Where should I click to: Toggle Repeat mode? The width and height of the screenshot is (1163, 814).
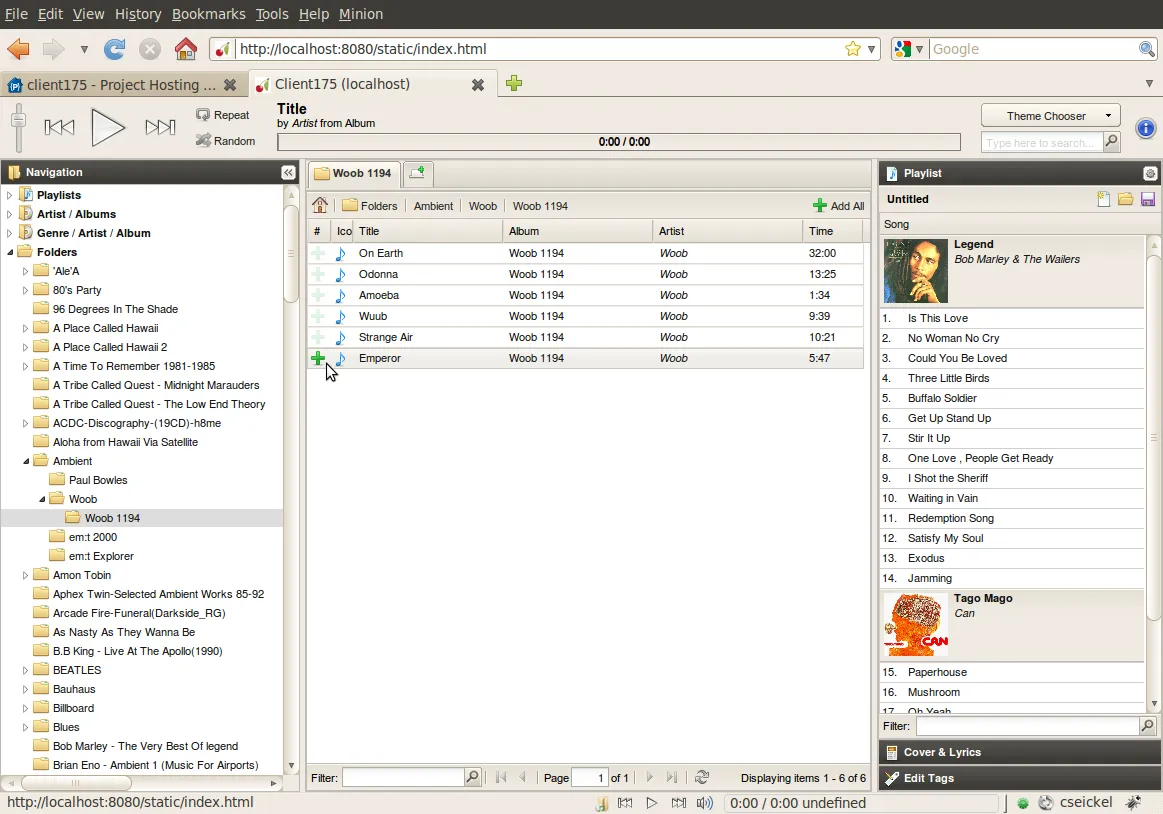223,115
